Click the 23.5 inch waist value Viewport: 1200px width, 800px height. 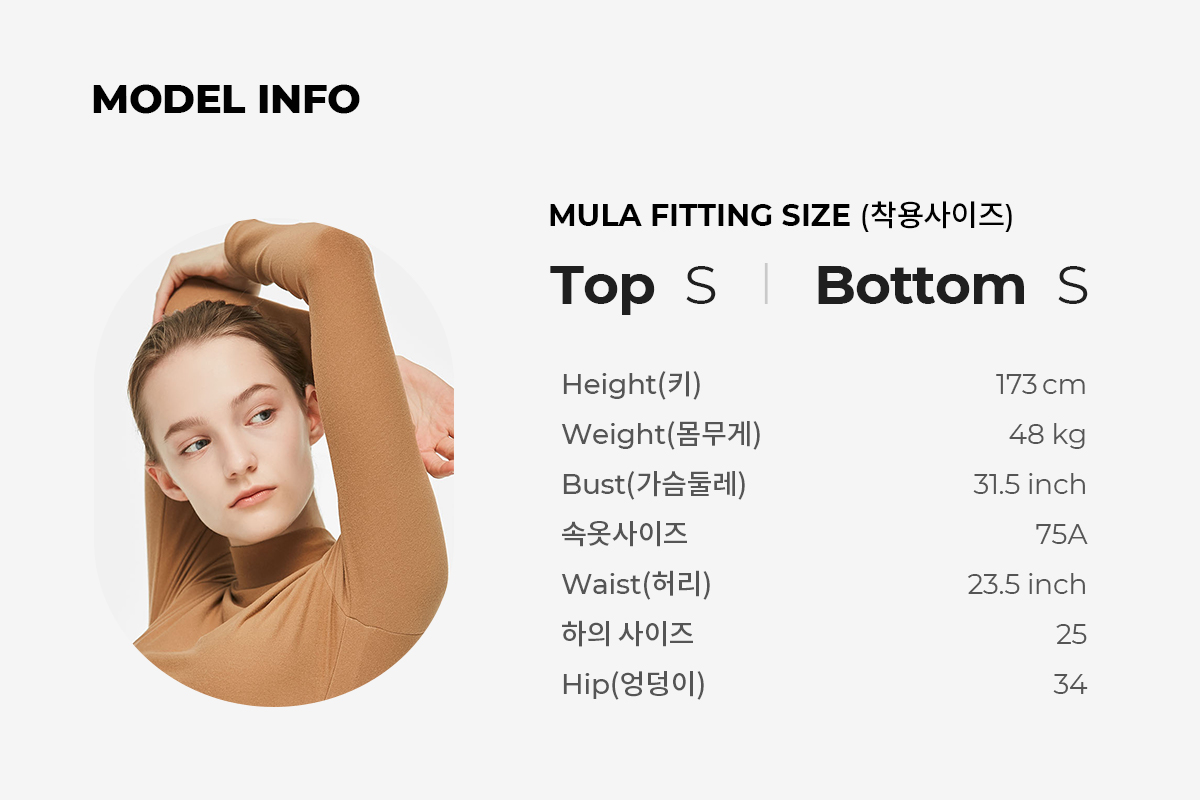(1027, 585)
